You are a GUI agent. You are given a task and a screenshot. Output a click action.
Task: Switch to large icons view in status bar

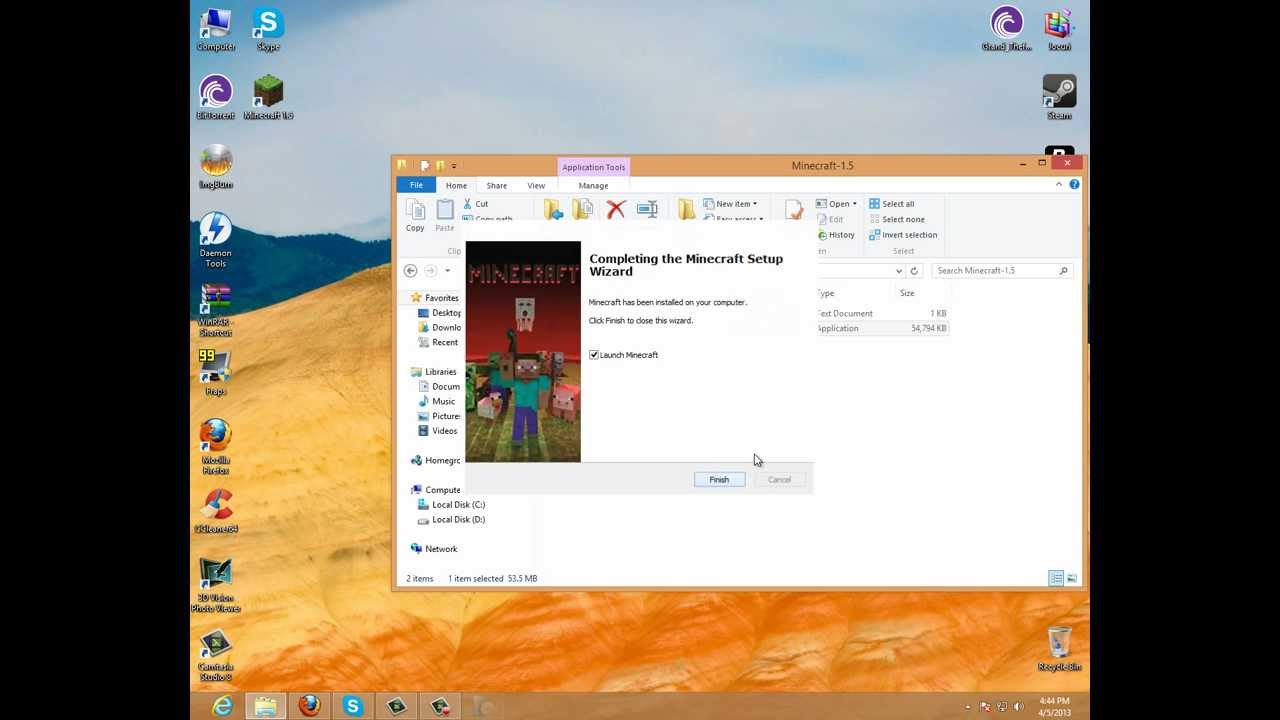click(x=1072, y=579)
